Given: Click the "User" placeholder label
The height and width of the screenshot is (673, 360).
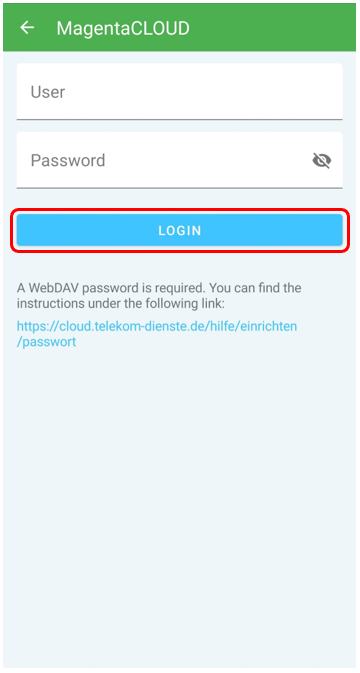Looking at the screenshot, I should (48, 92).
